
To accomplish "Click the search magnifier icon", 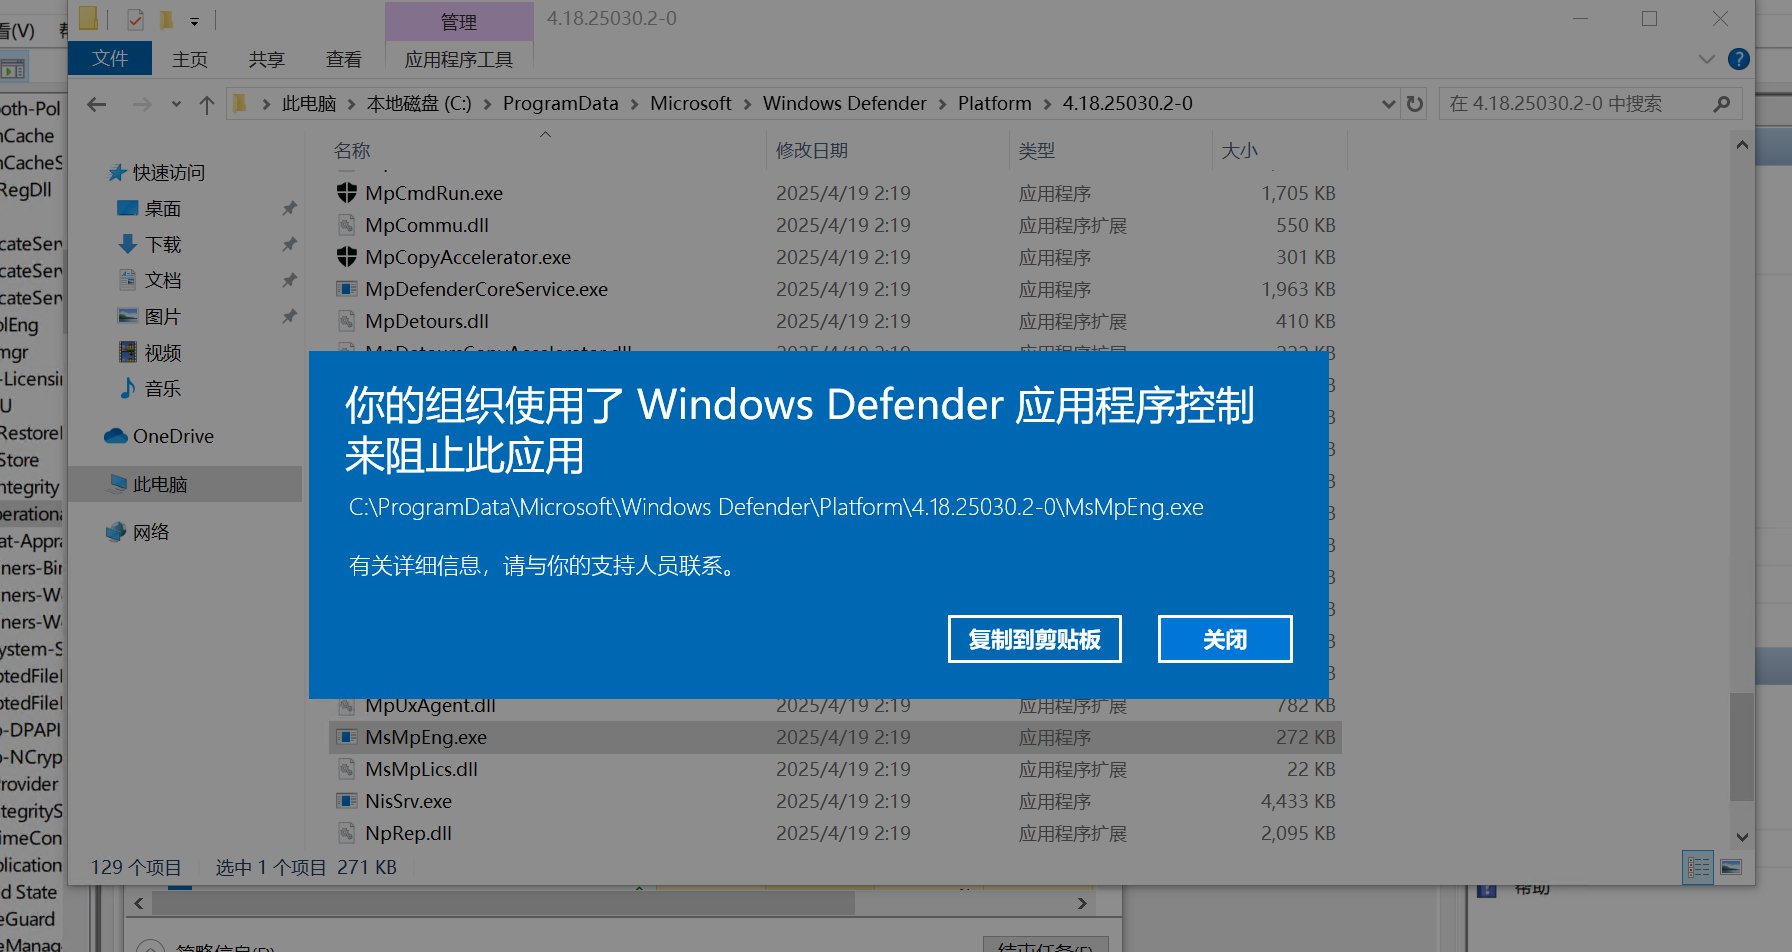I will pos(1721,104).
